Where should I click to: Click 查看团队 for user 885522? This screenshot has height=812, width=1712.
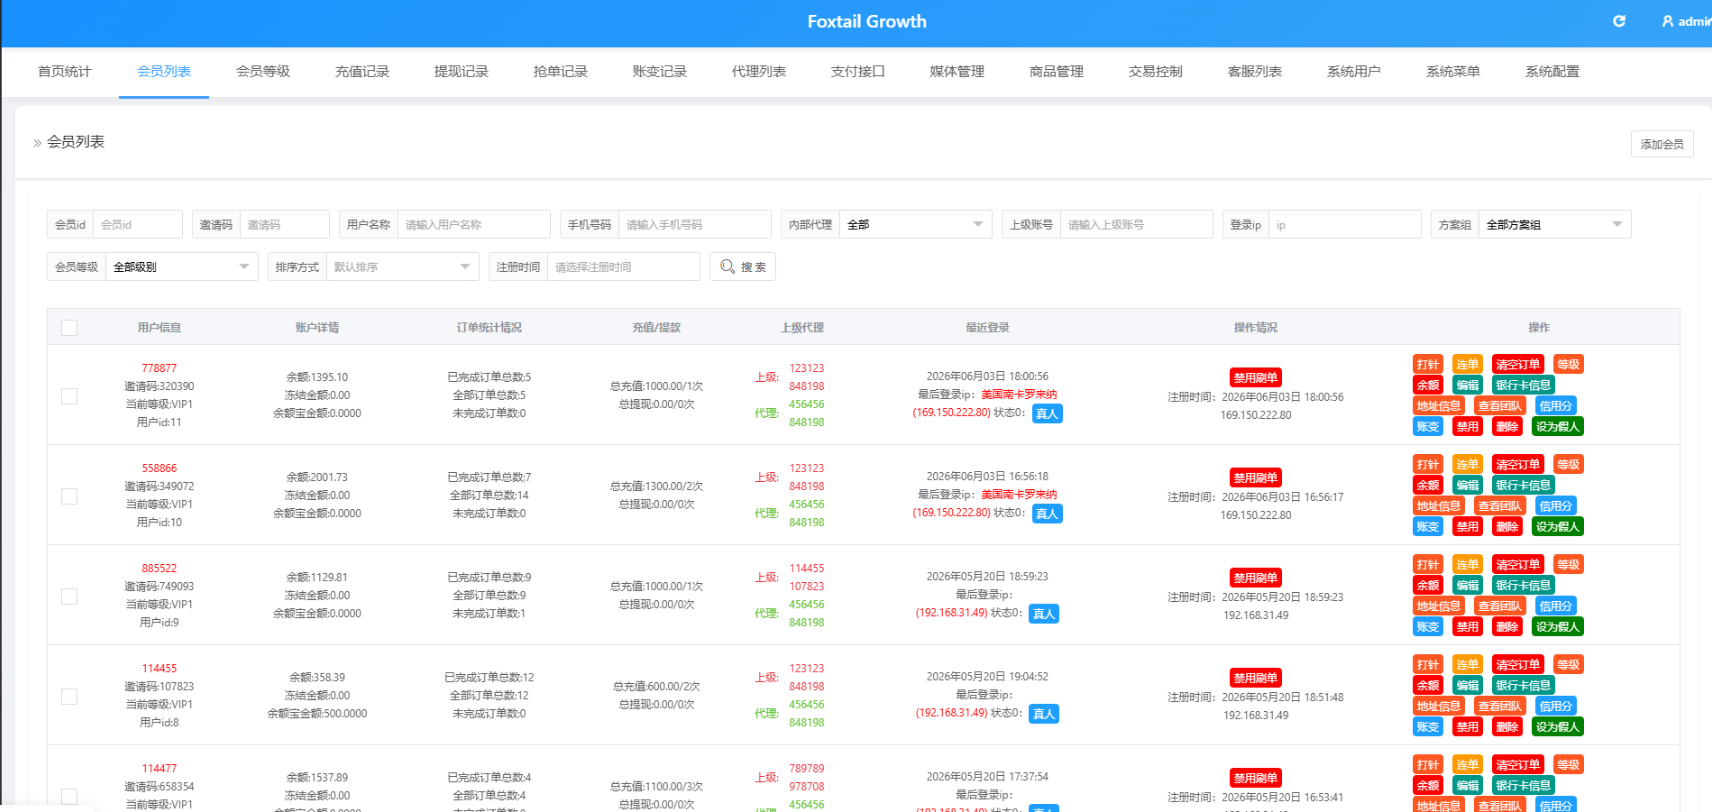tap(1499, 606)
